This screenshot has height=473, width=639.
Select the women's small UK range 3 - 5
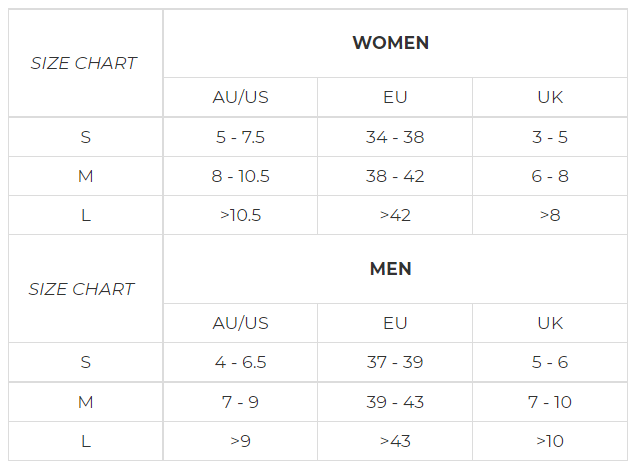550,137
